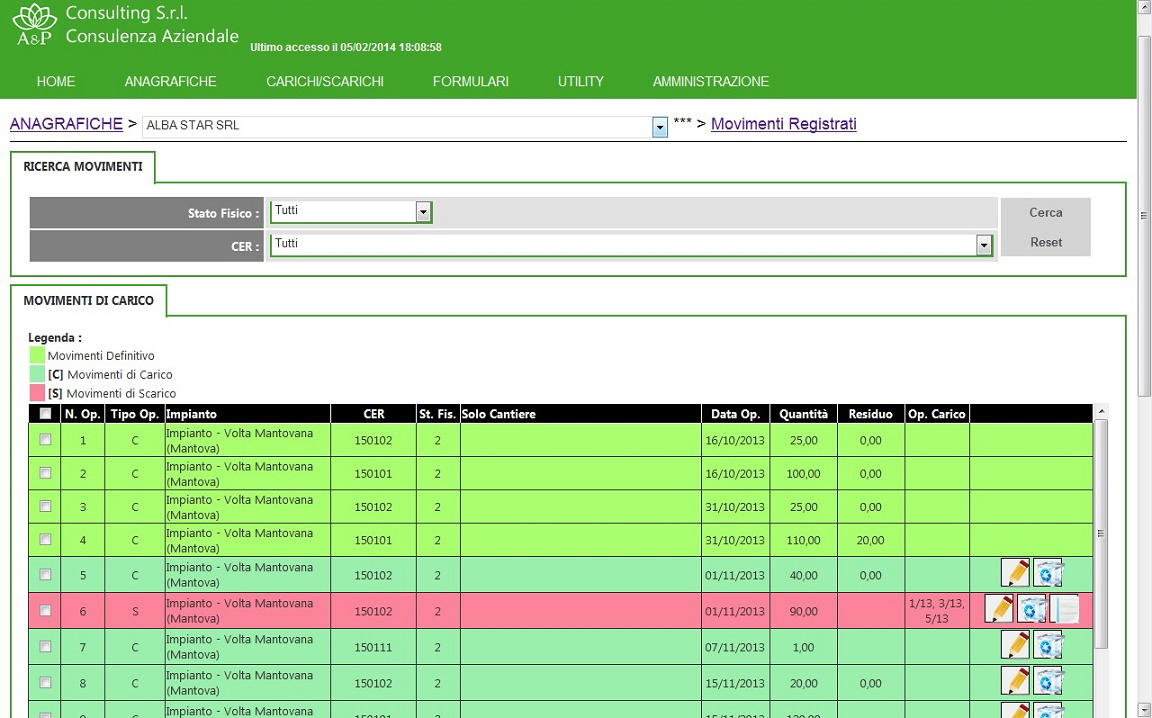Click the Data Op. column header
The image size is (1152, 718).
pos(735,414)
